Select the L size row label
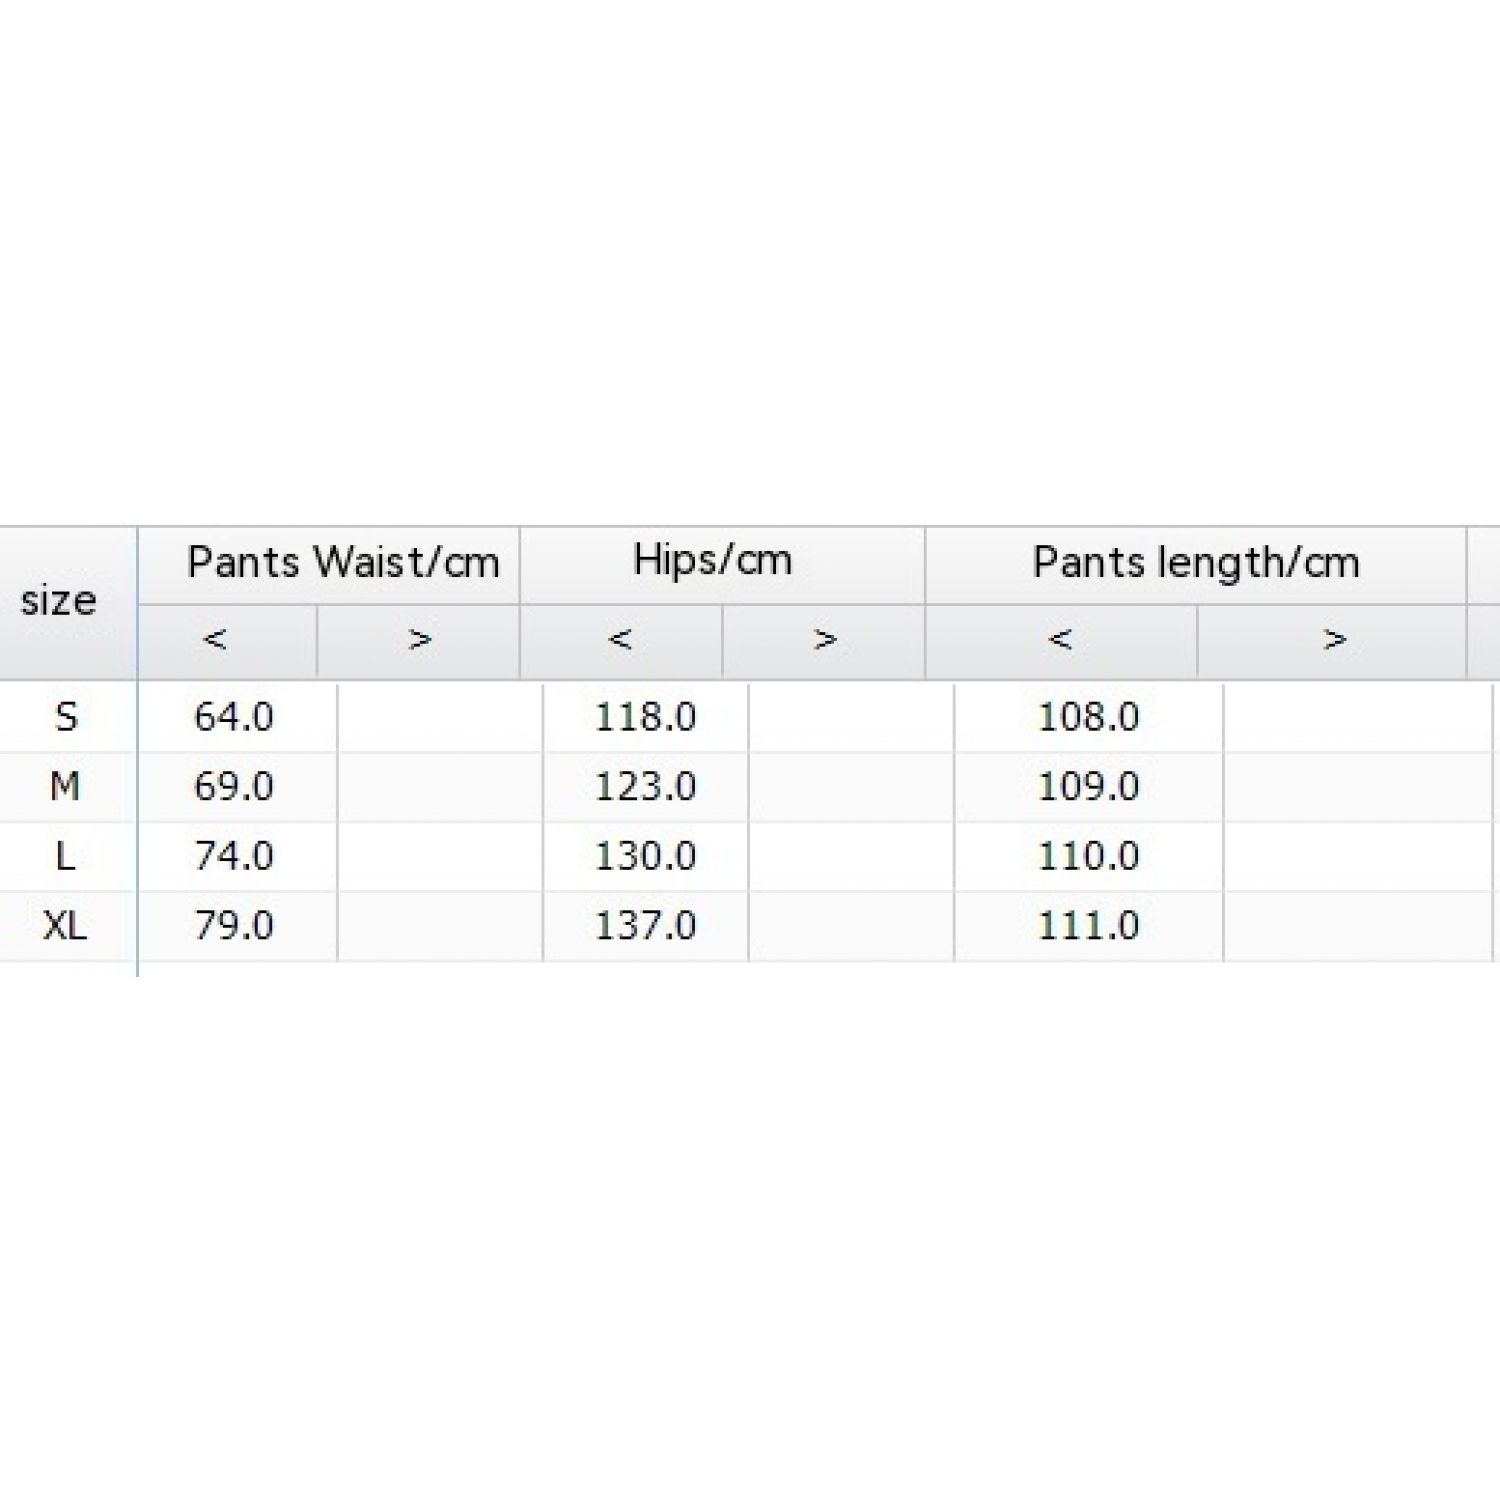The width and height of the screenshot is (1500, 1500). pos(66,856)
